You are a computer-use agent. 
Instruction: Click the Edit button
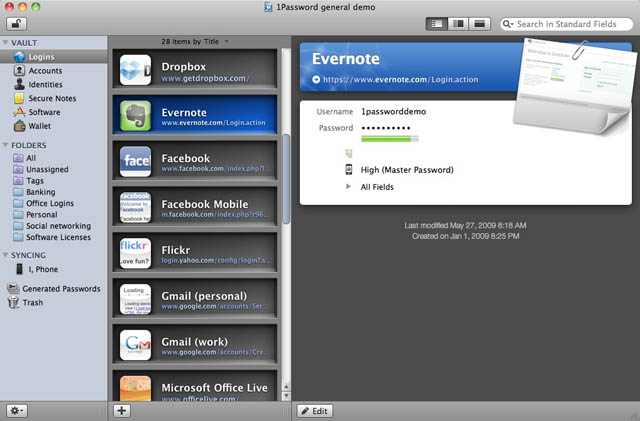click(315, 411)
